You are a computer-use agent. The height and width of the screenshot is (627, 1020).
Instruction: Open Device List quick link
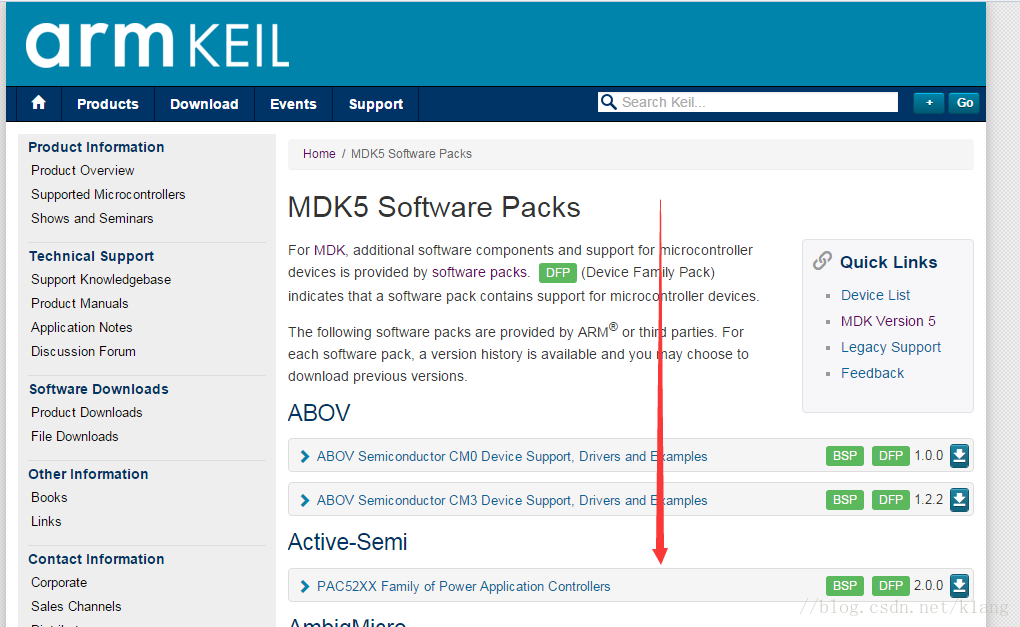point(875,295)
